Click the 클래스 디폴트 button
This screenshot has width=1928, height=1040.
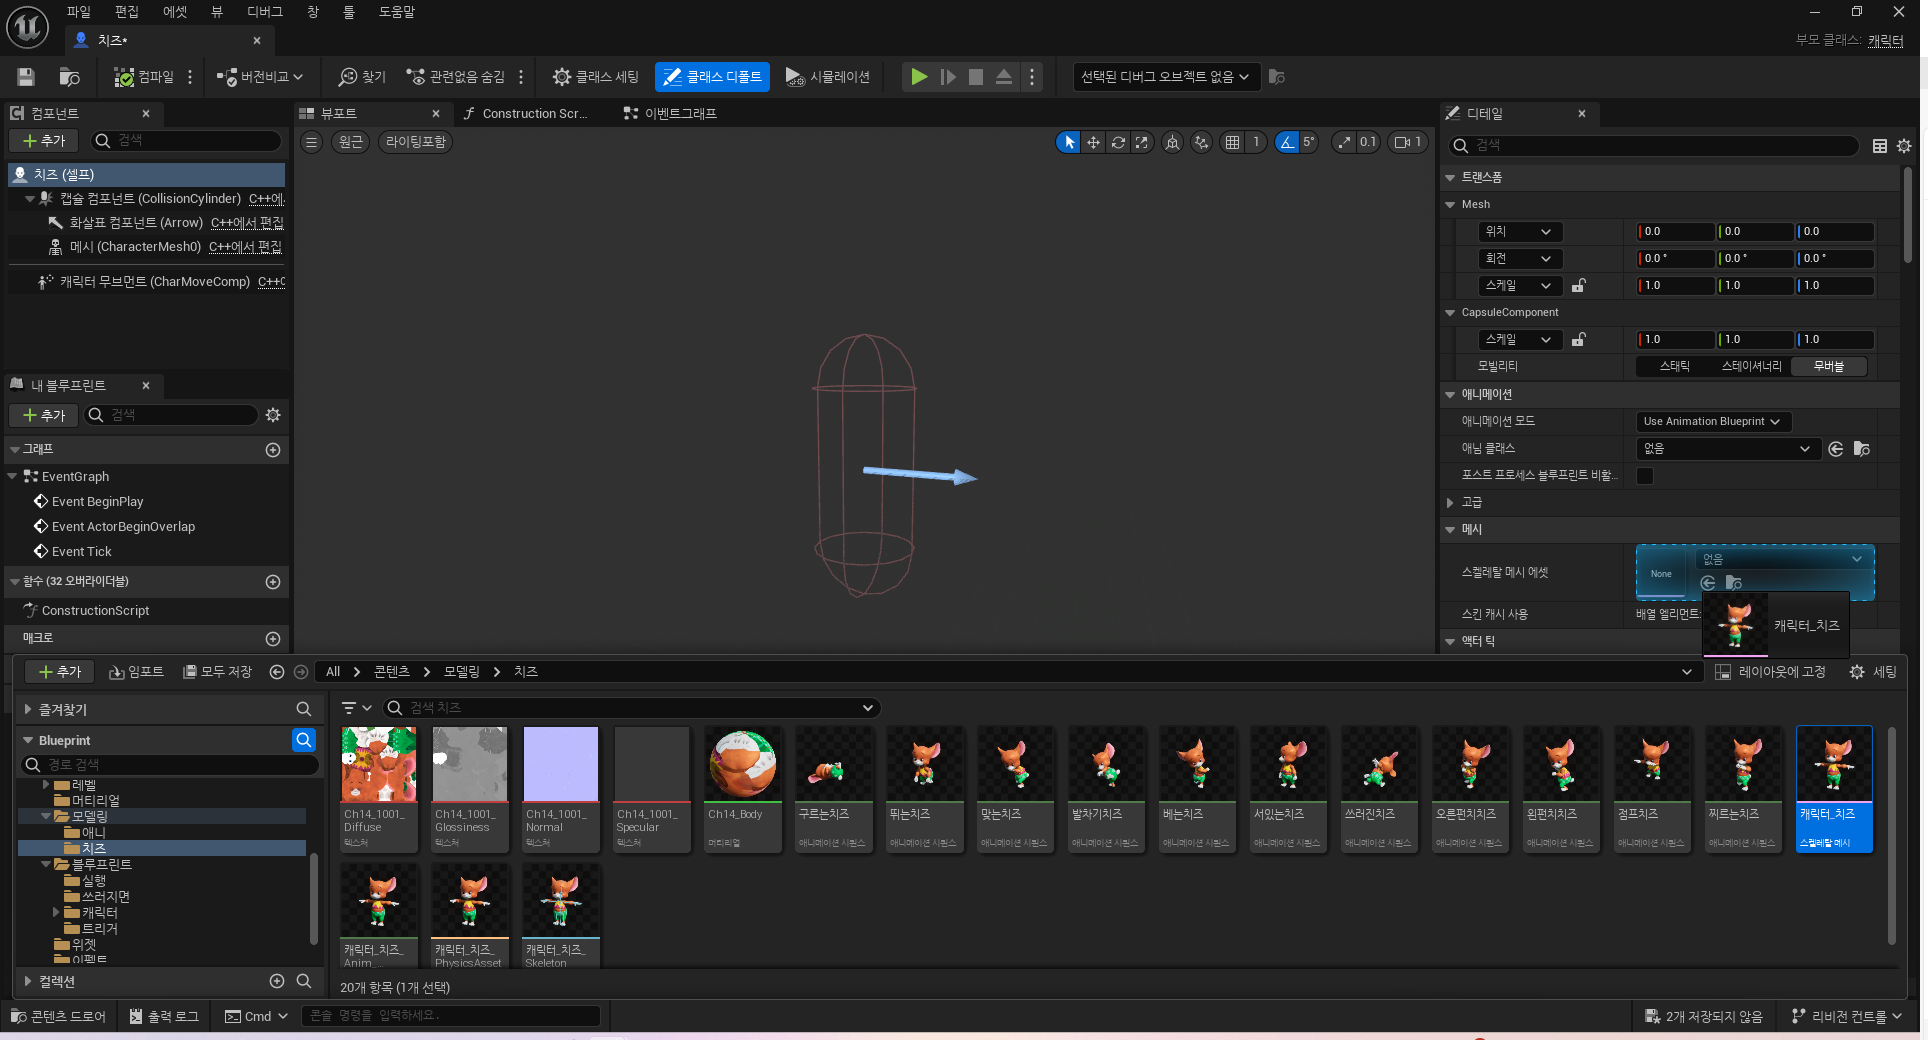tap(712, 77)
